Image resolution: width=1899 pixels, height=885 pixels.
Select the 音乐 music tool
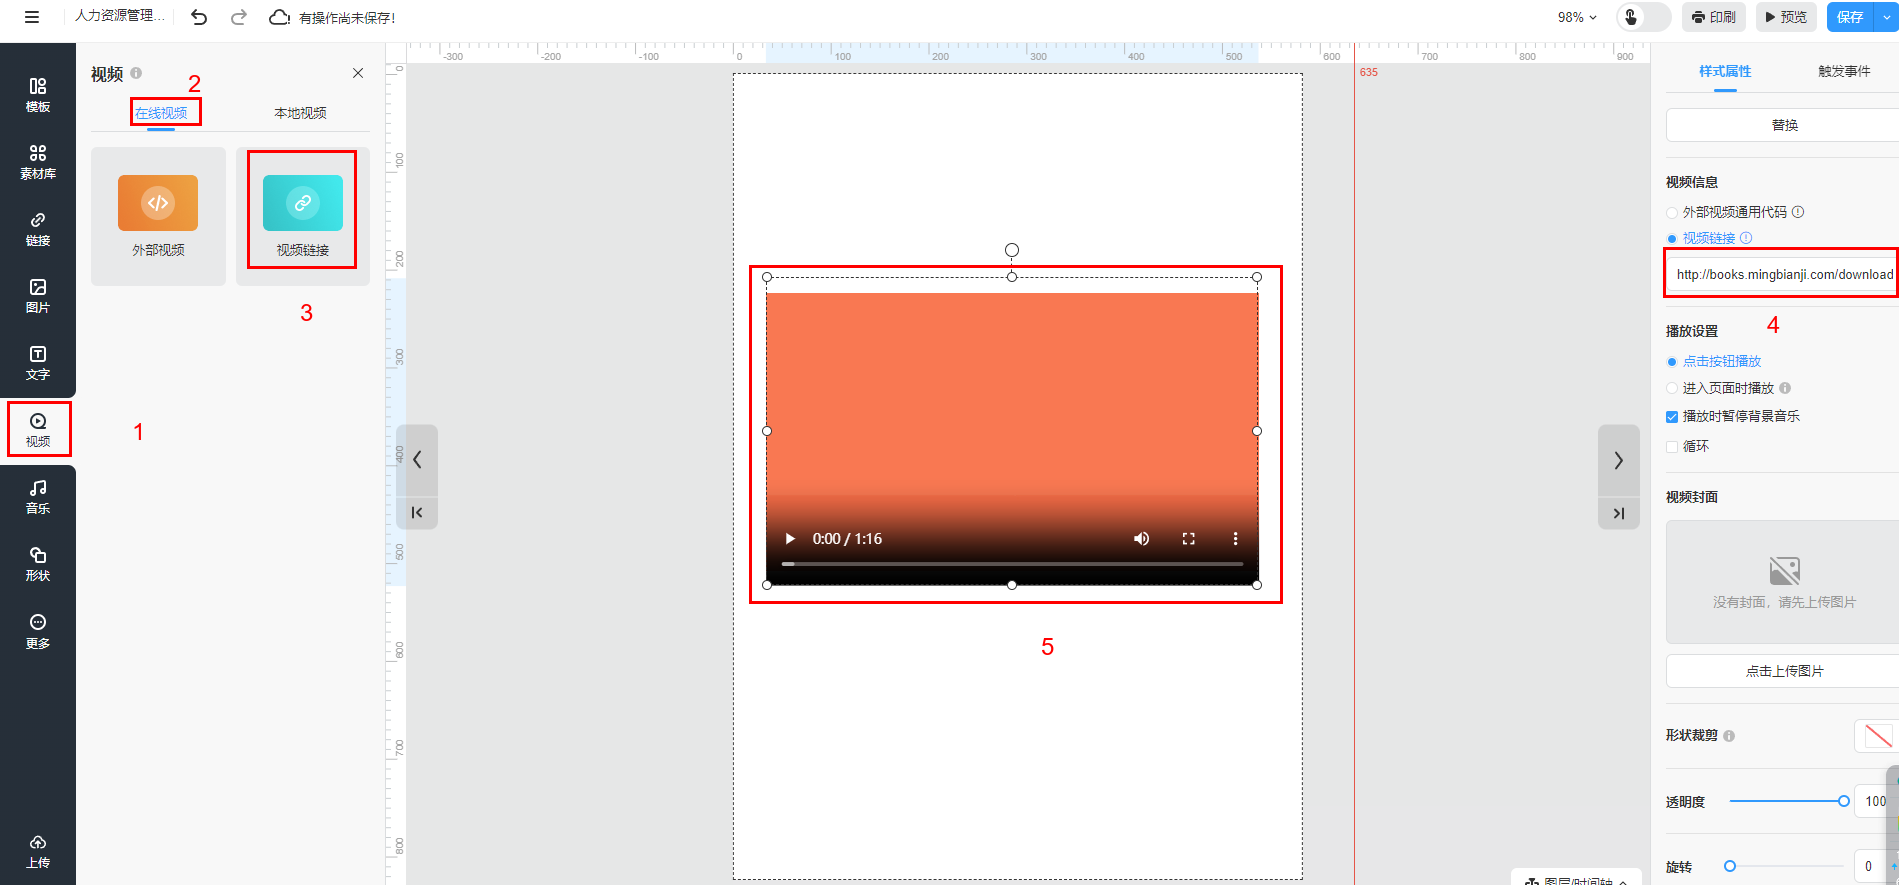point(37,496)
